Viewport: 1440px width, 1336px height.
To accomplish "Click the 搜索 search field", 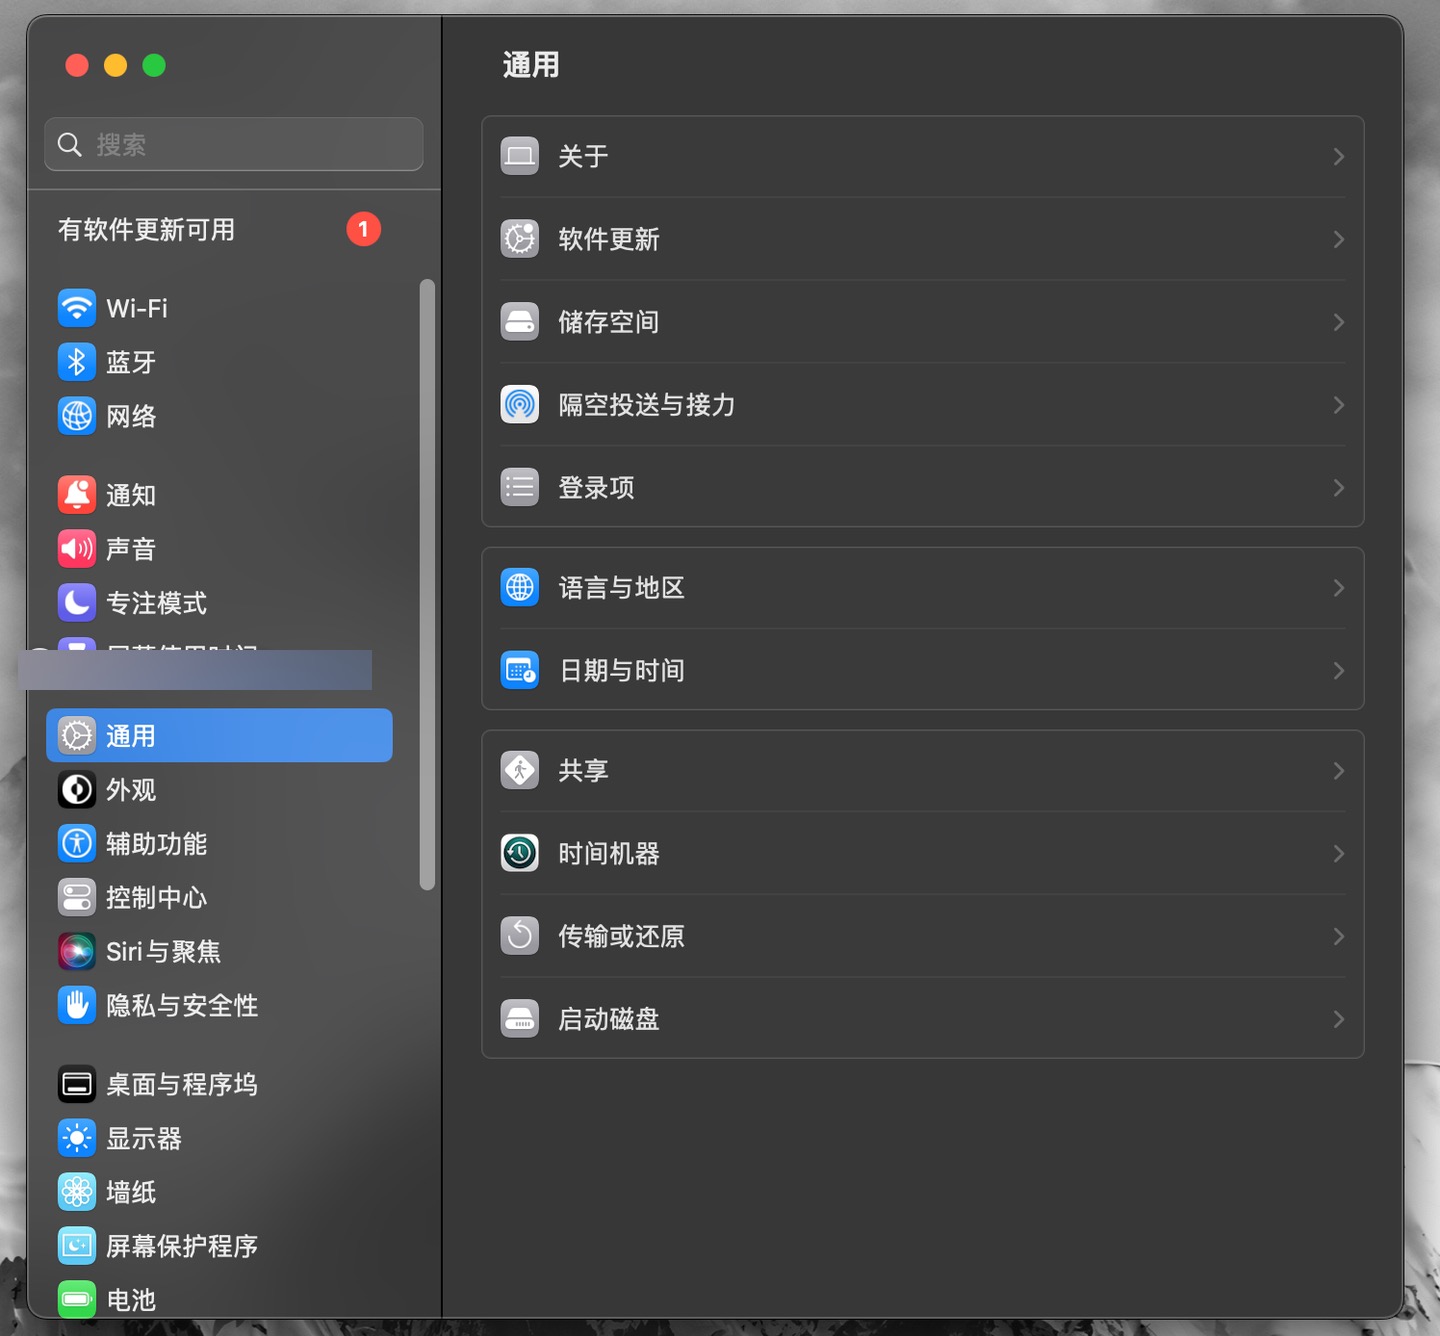I will coord(233,144).
